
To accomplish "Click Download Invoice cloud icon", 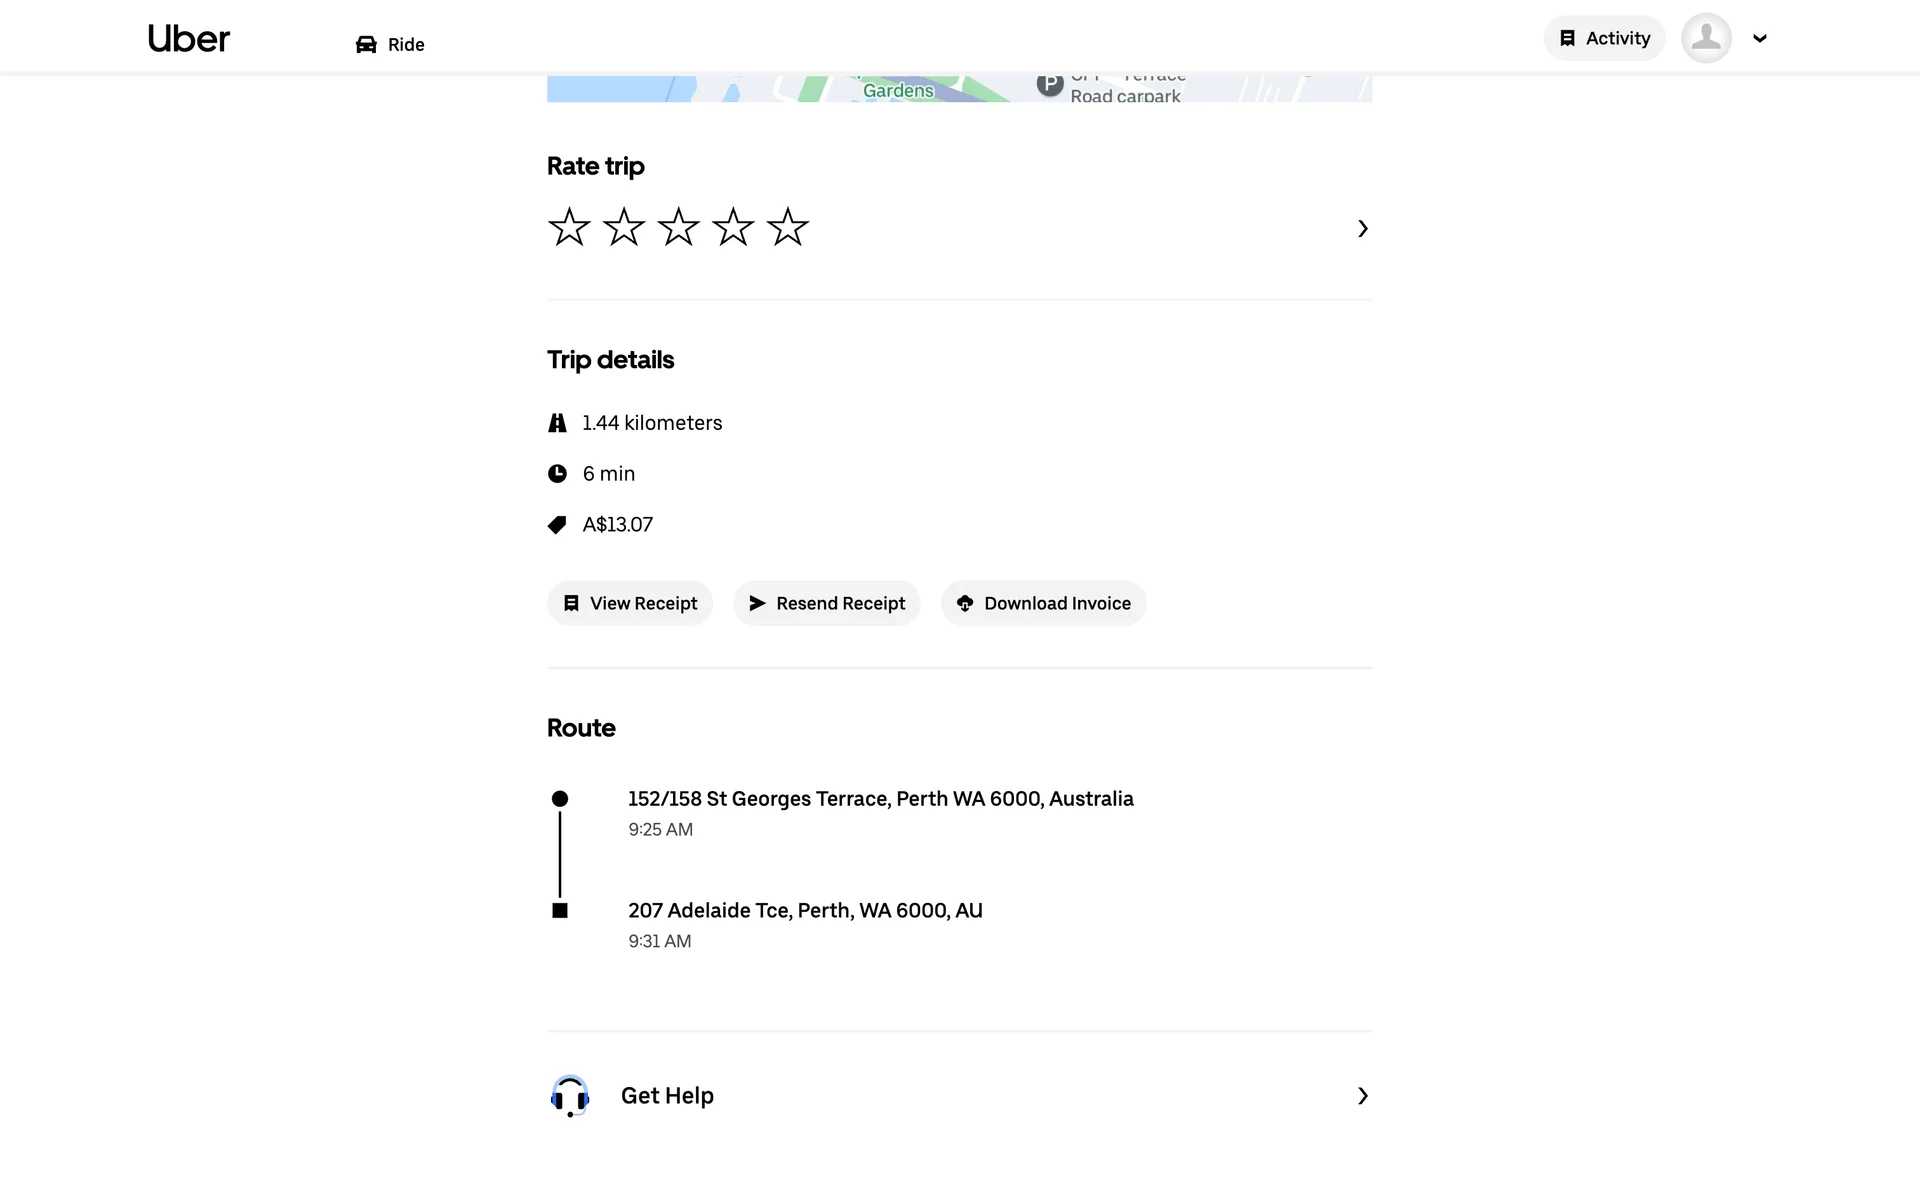I will pos(965,603).
